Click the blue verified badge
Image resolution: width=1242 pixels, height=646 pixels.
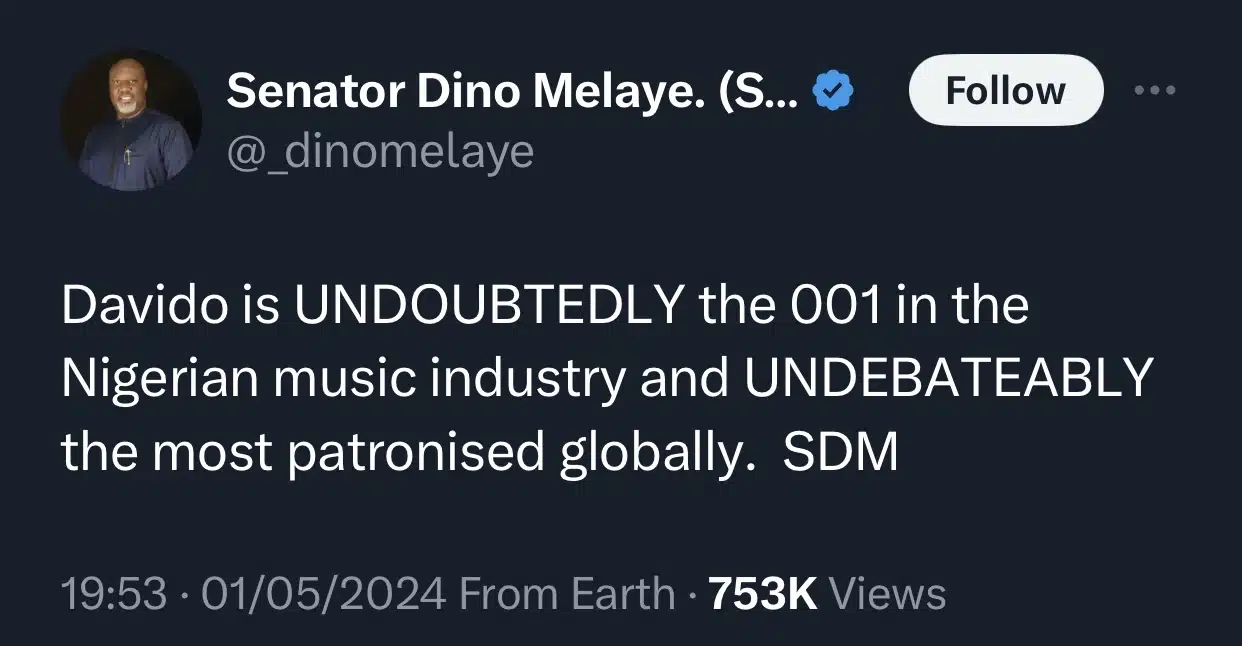coord(832,92)
